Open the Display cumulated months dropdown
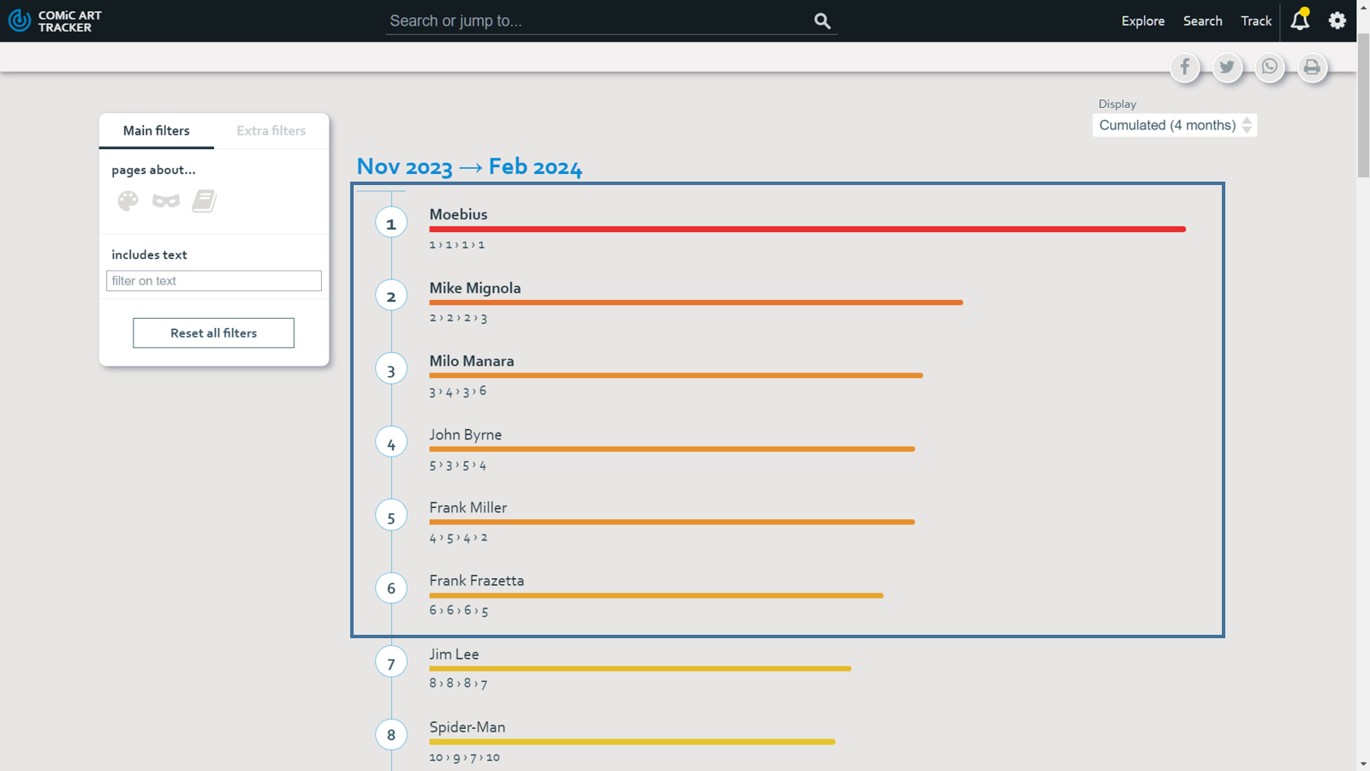 (x=1174, y=125)
